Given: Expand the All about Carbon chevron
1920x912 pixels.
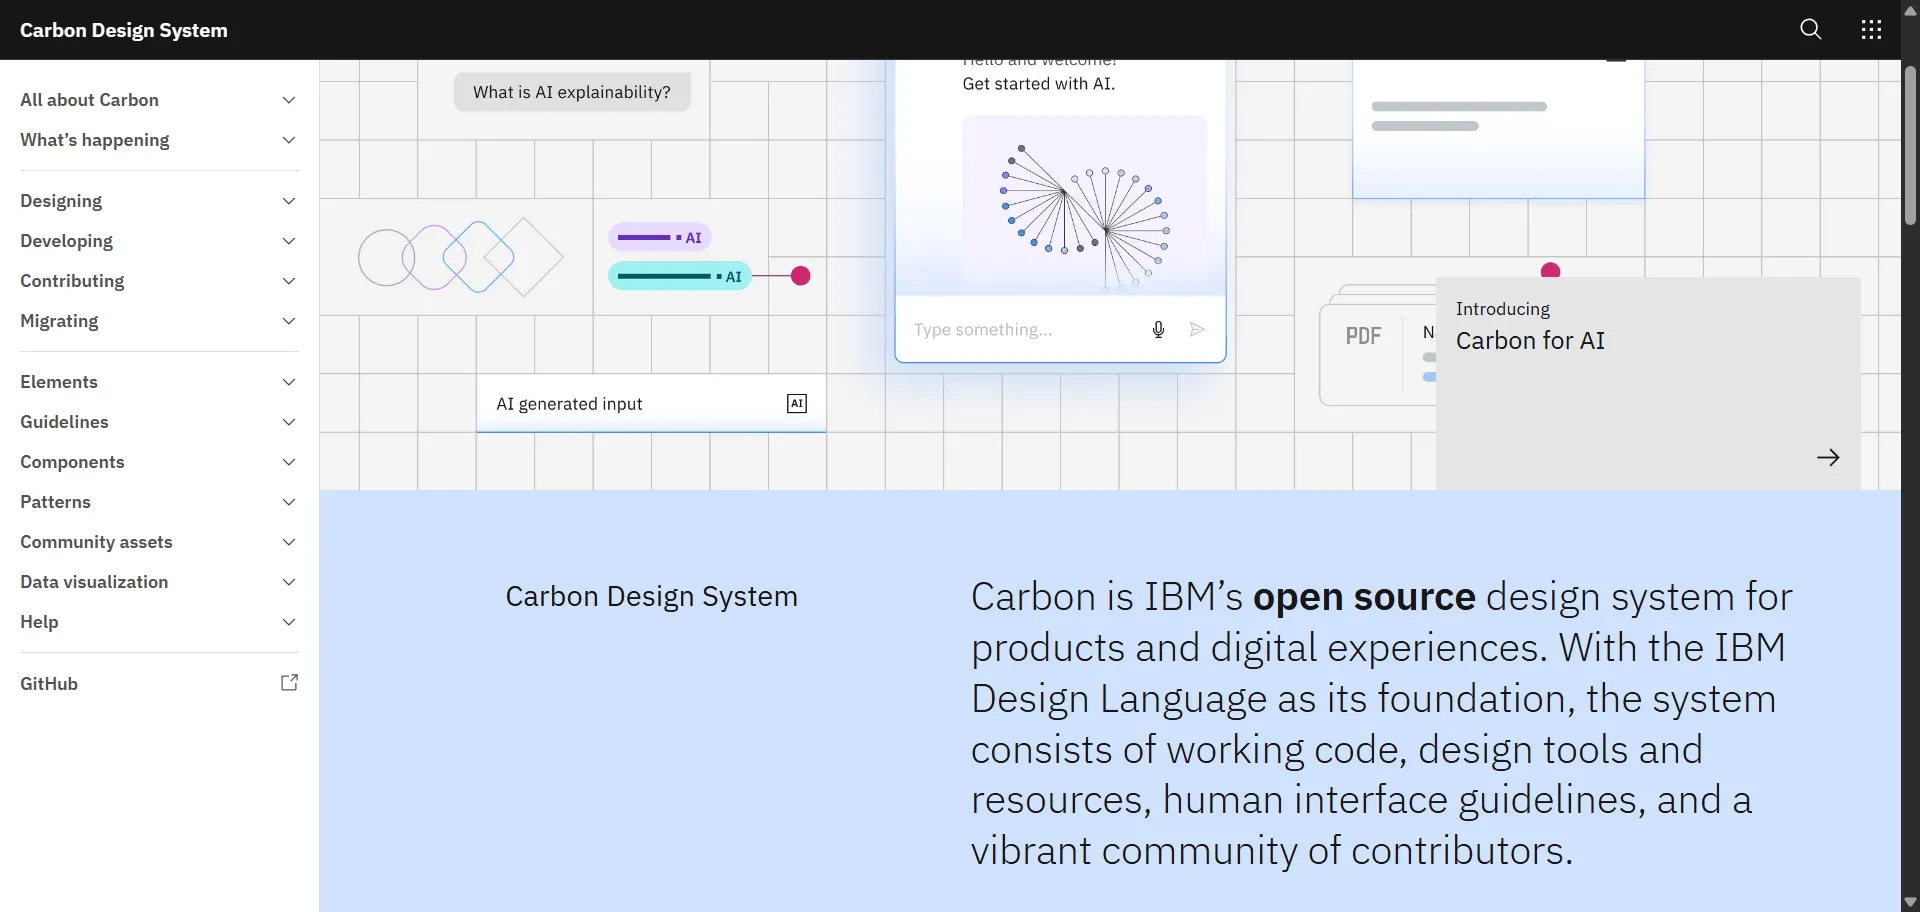Looking at the screenshot, I should click(x=289, y=100).
